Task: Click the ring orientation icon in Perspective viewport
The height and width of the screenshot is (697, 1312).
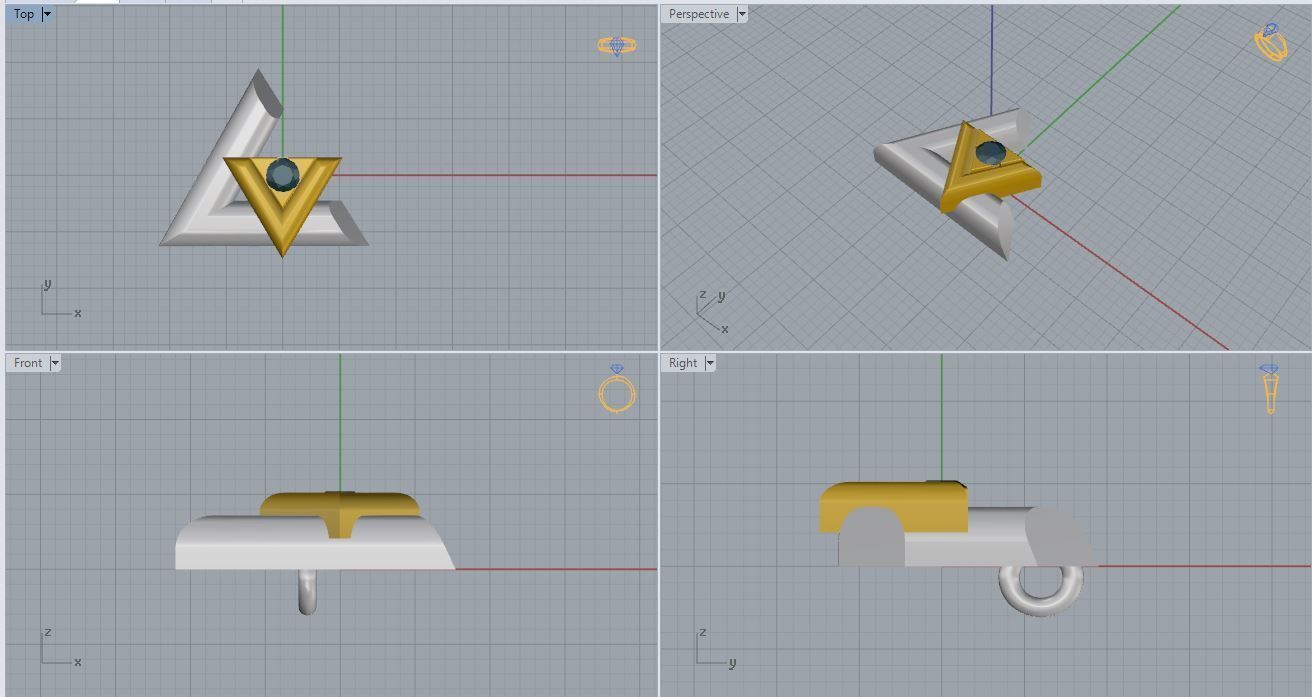Action: point(1270,43)
